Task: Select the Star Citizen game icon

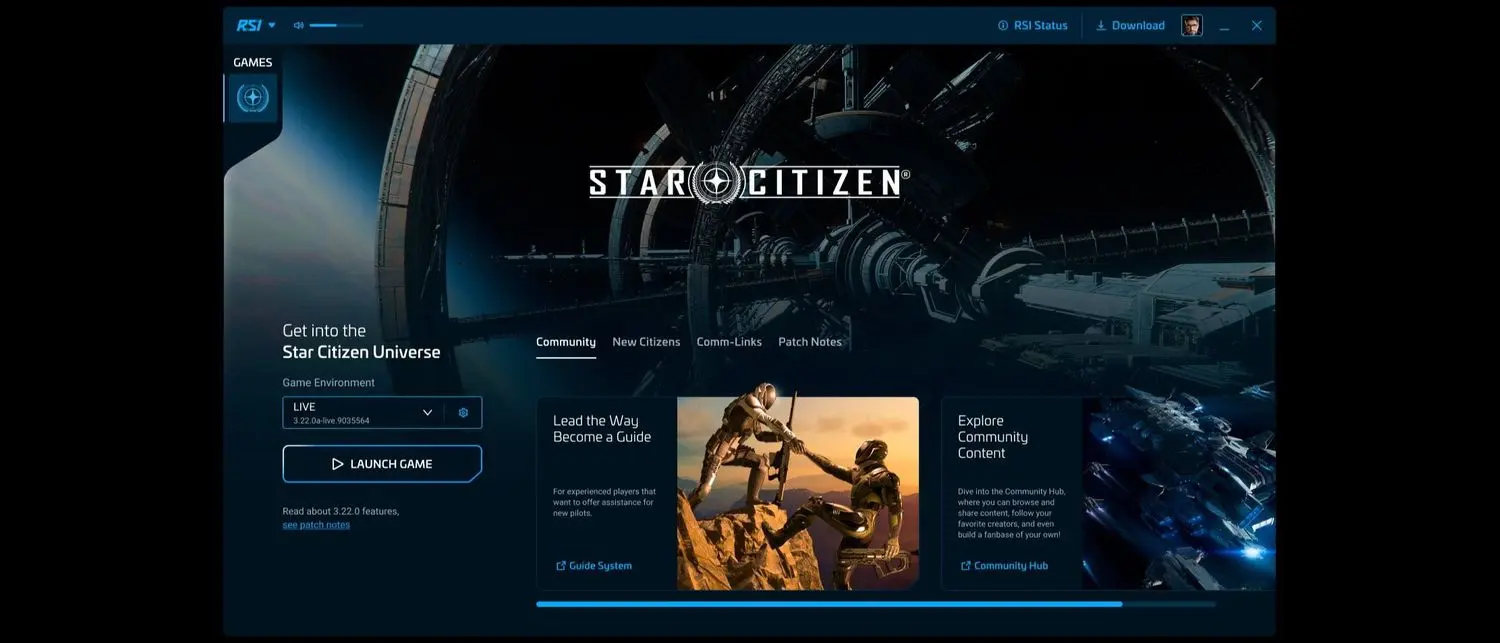Action: point(252,97)
